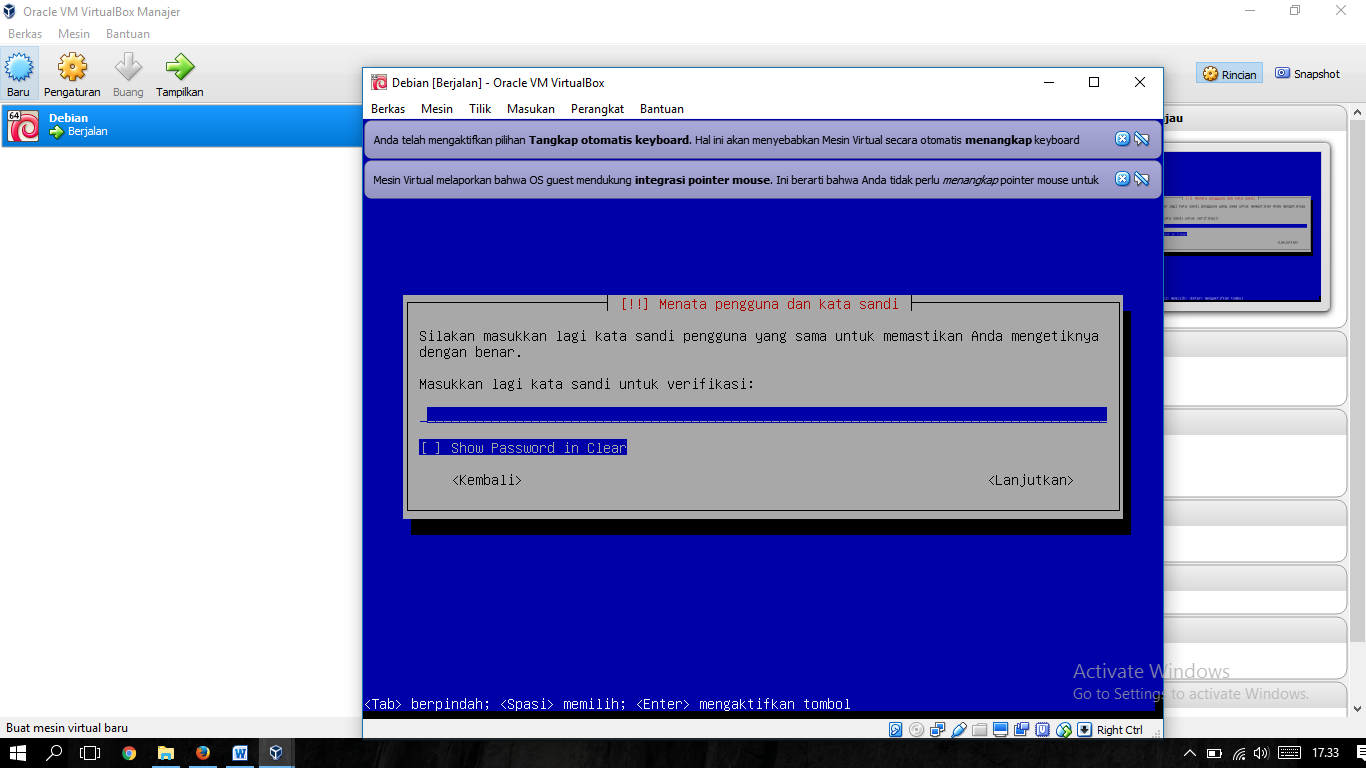Viewport: 1366px width, 768px height.
Task: Switch to the Snapshot view
Action: pyautogui.click(x=1307, y=72)
